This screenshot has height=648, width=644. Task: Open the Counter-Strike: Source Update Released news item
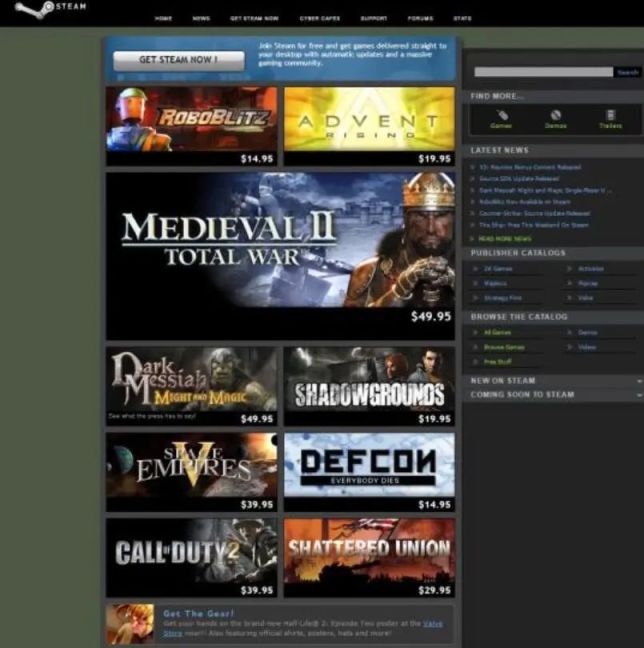(x=534, y=214)
